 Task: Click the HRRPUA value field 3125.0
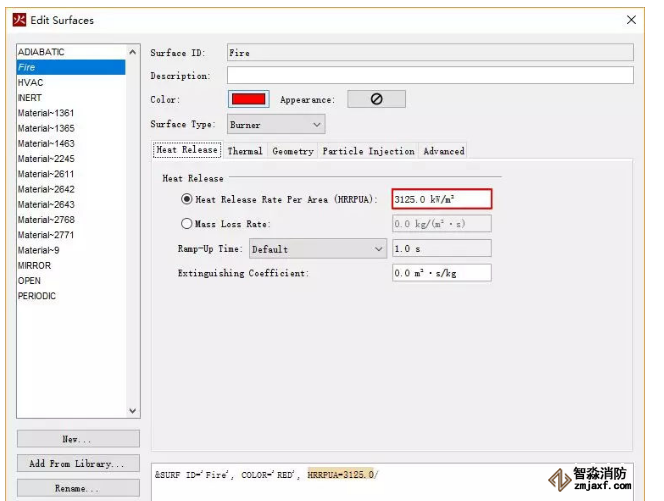tap(441, 199)
